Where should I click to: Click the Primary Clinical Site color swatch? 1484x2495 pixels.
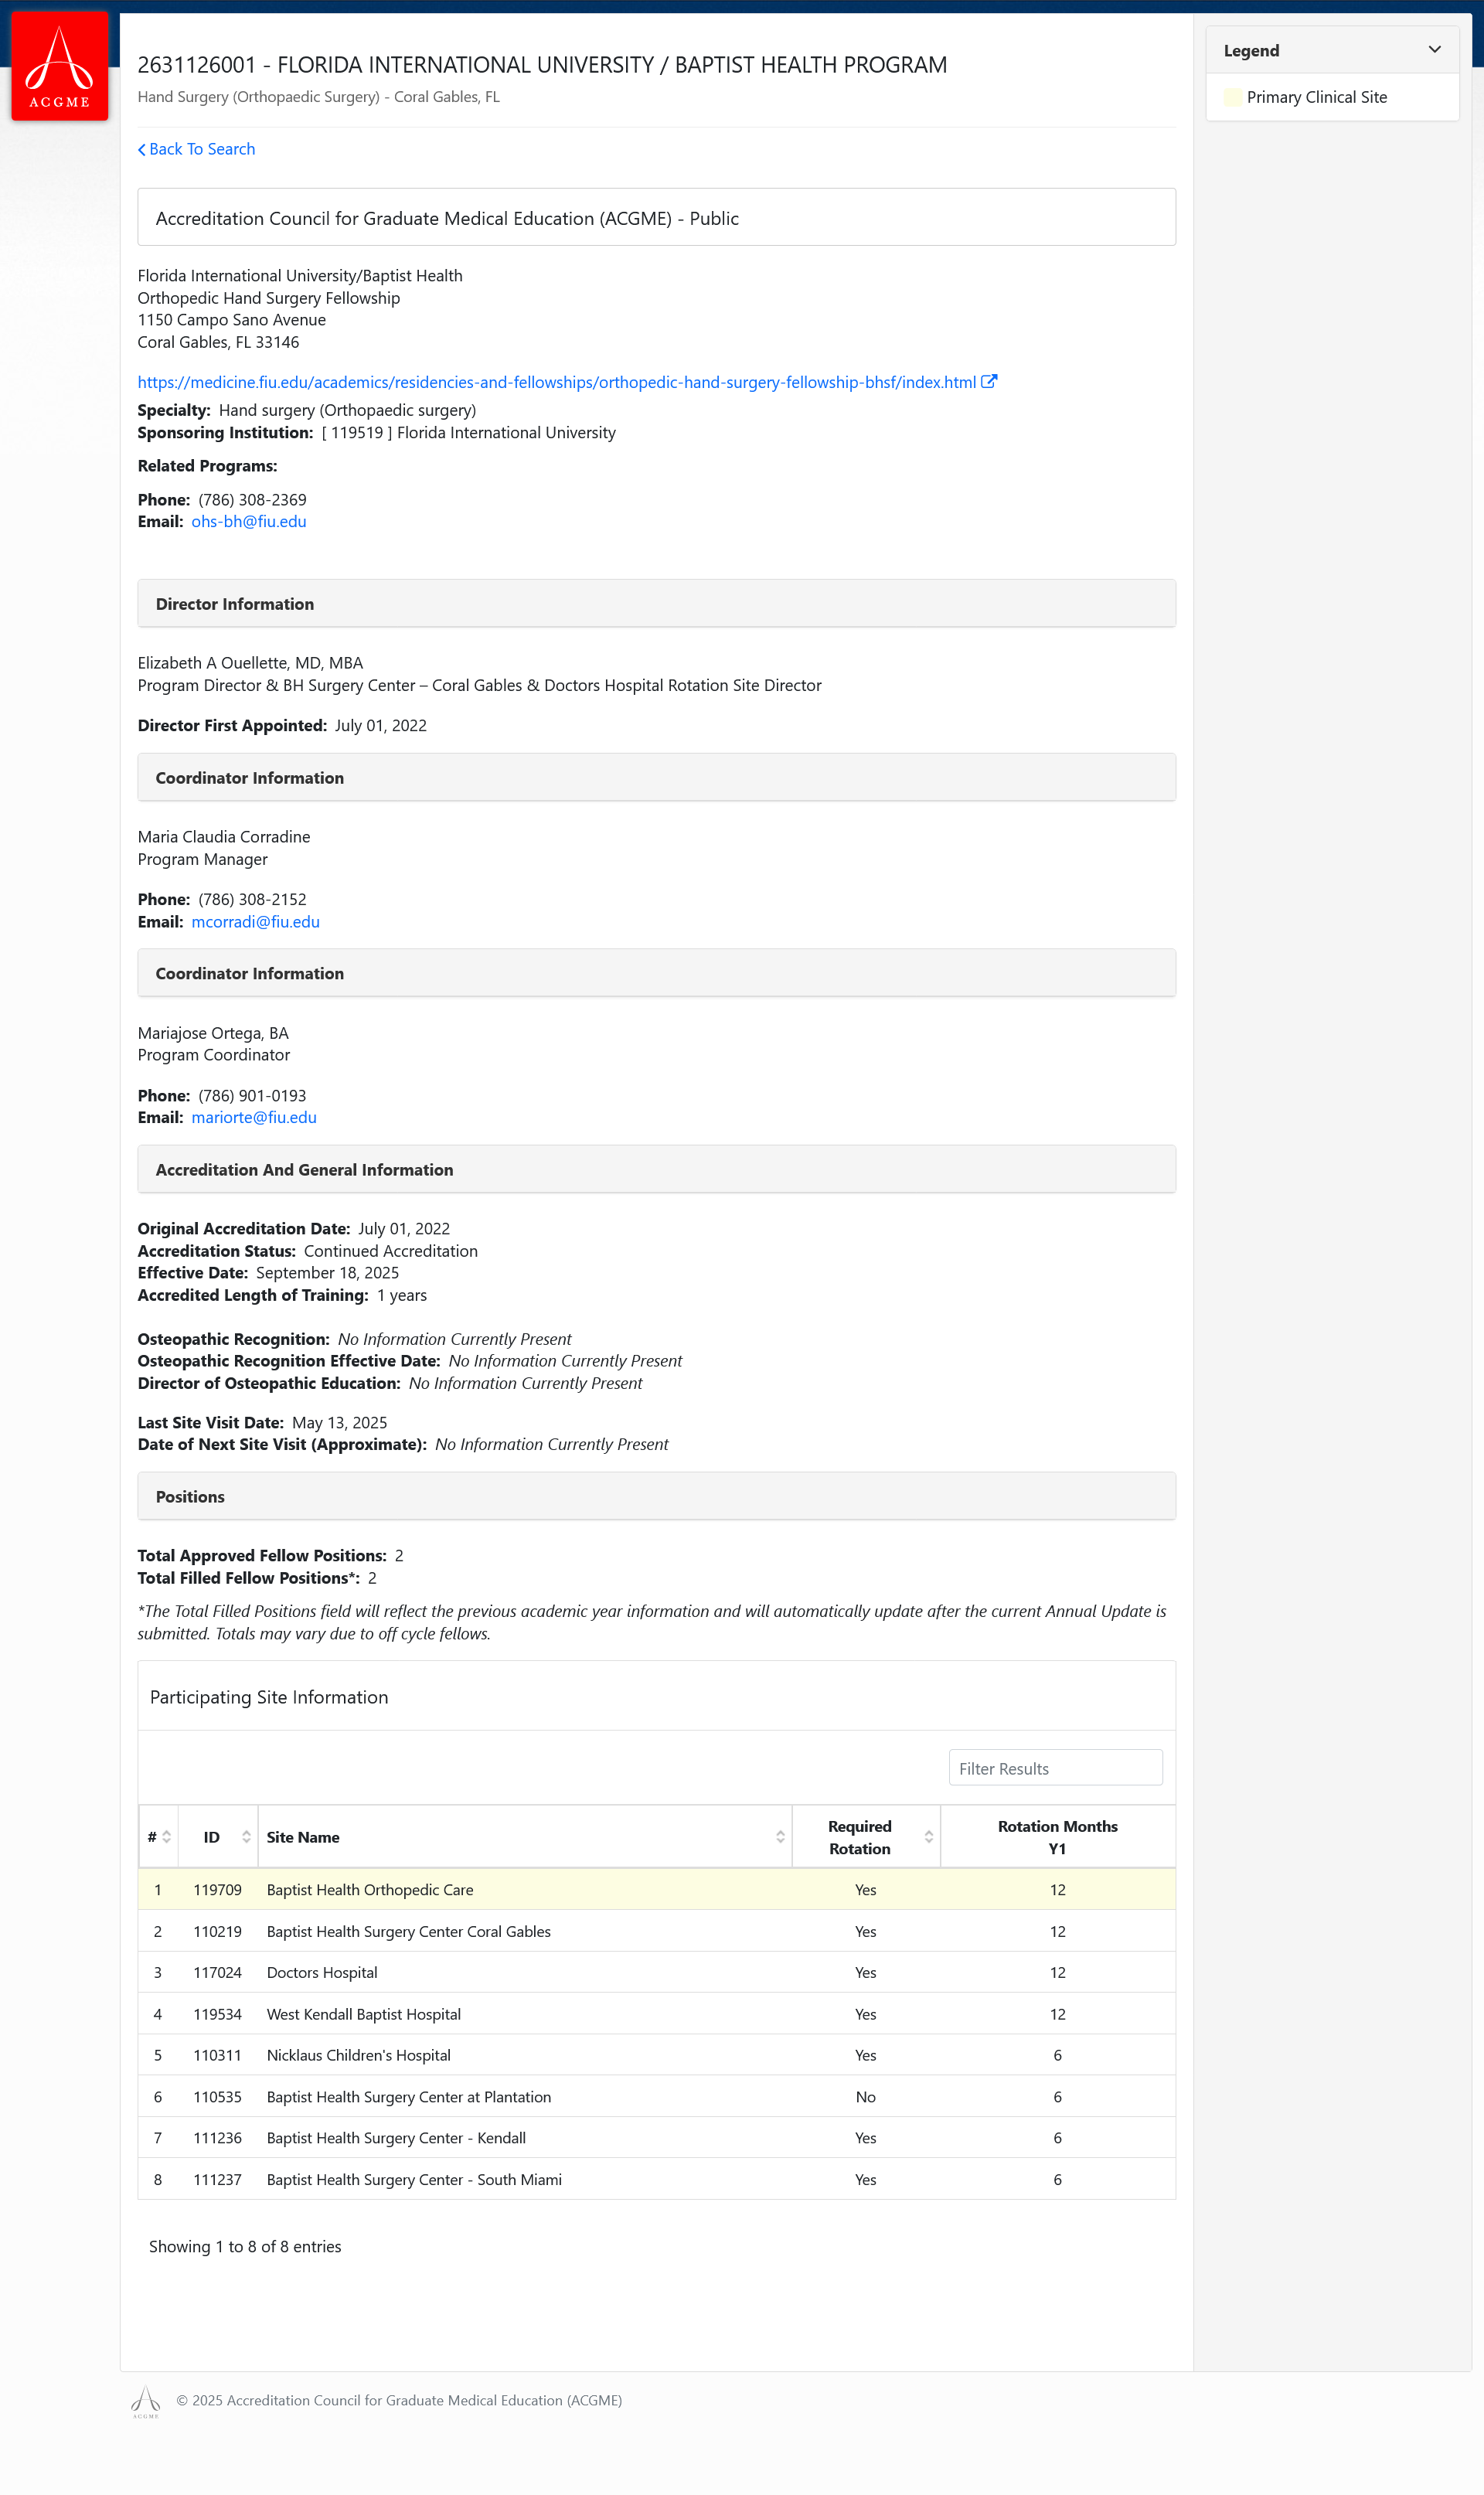coord(1232,97)
